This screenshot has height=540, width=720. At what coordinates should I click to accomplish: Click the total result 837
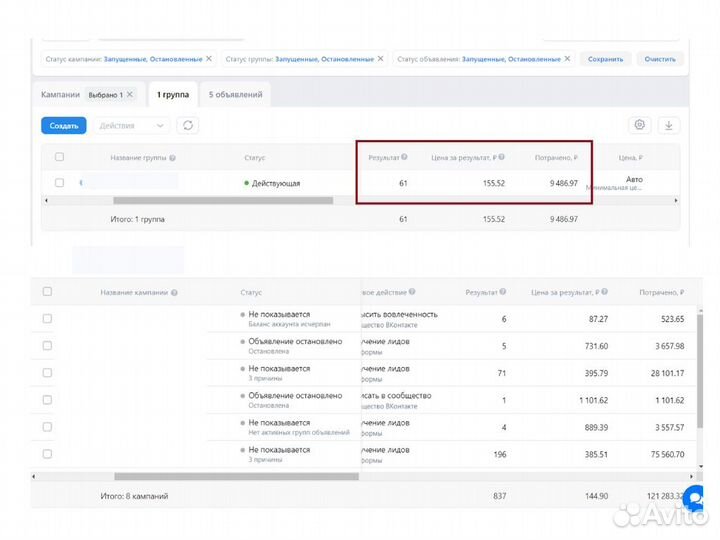(500, 496)
